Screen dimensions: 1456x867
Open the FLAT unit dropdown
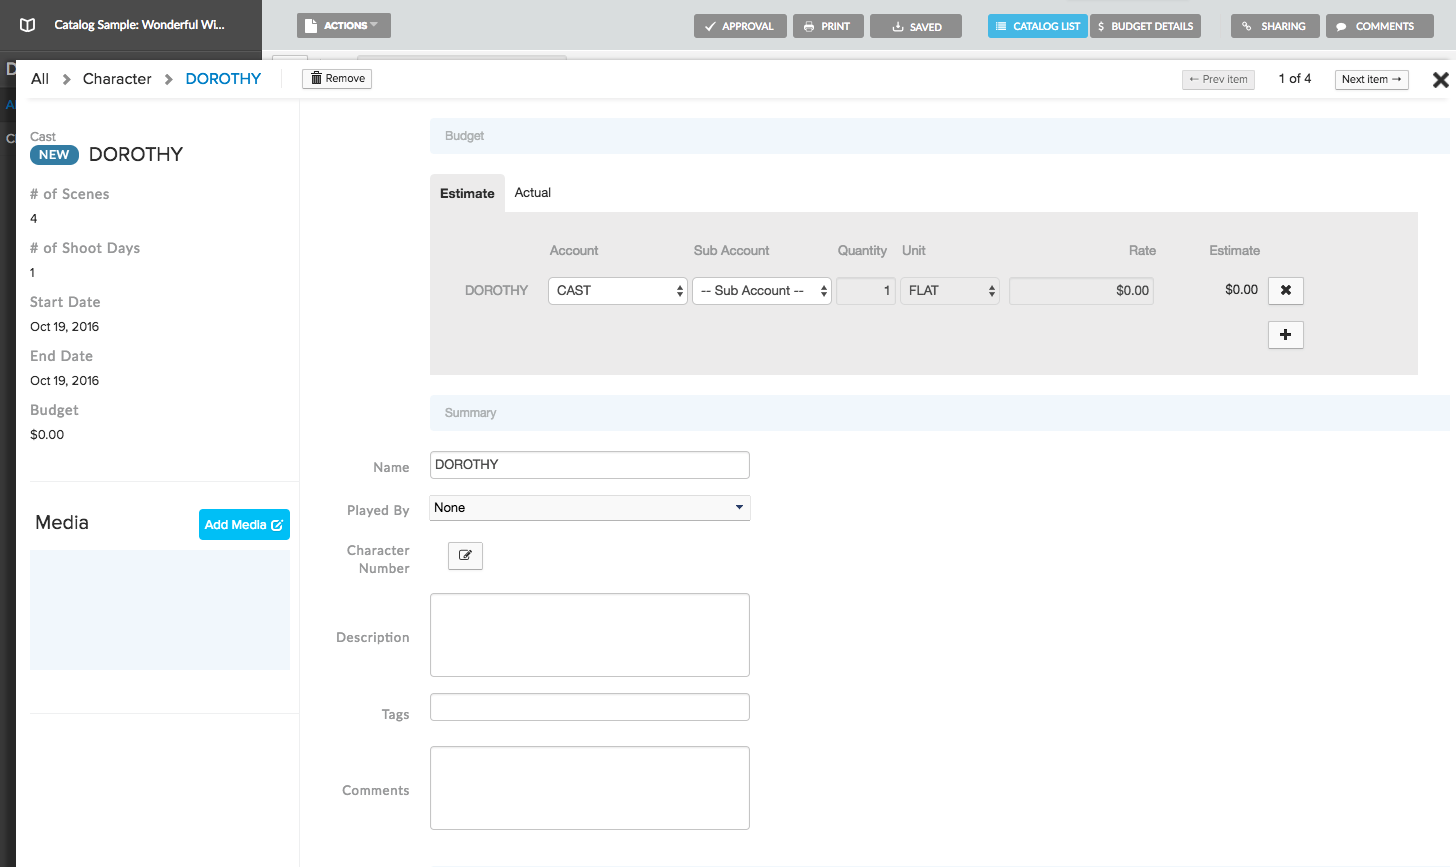(950, 290)
